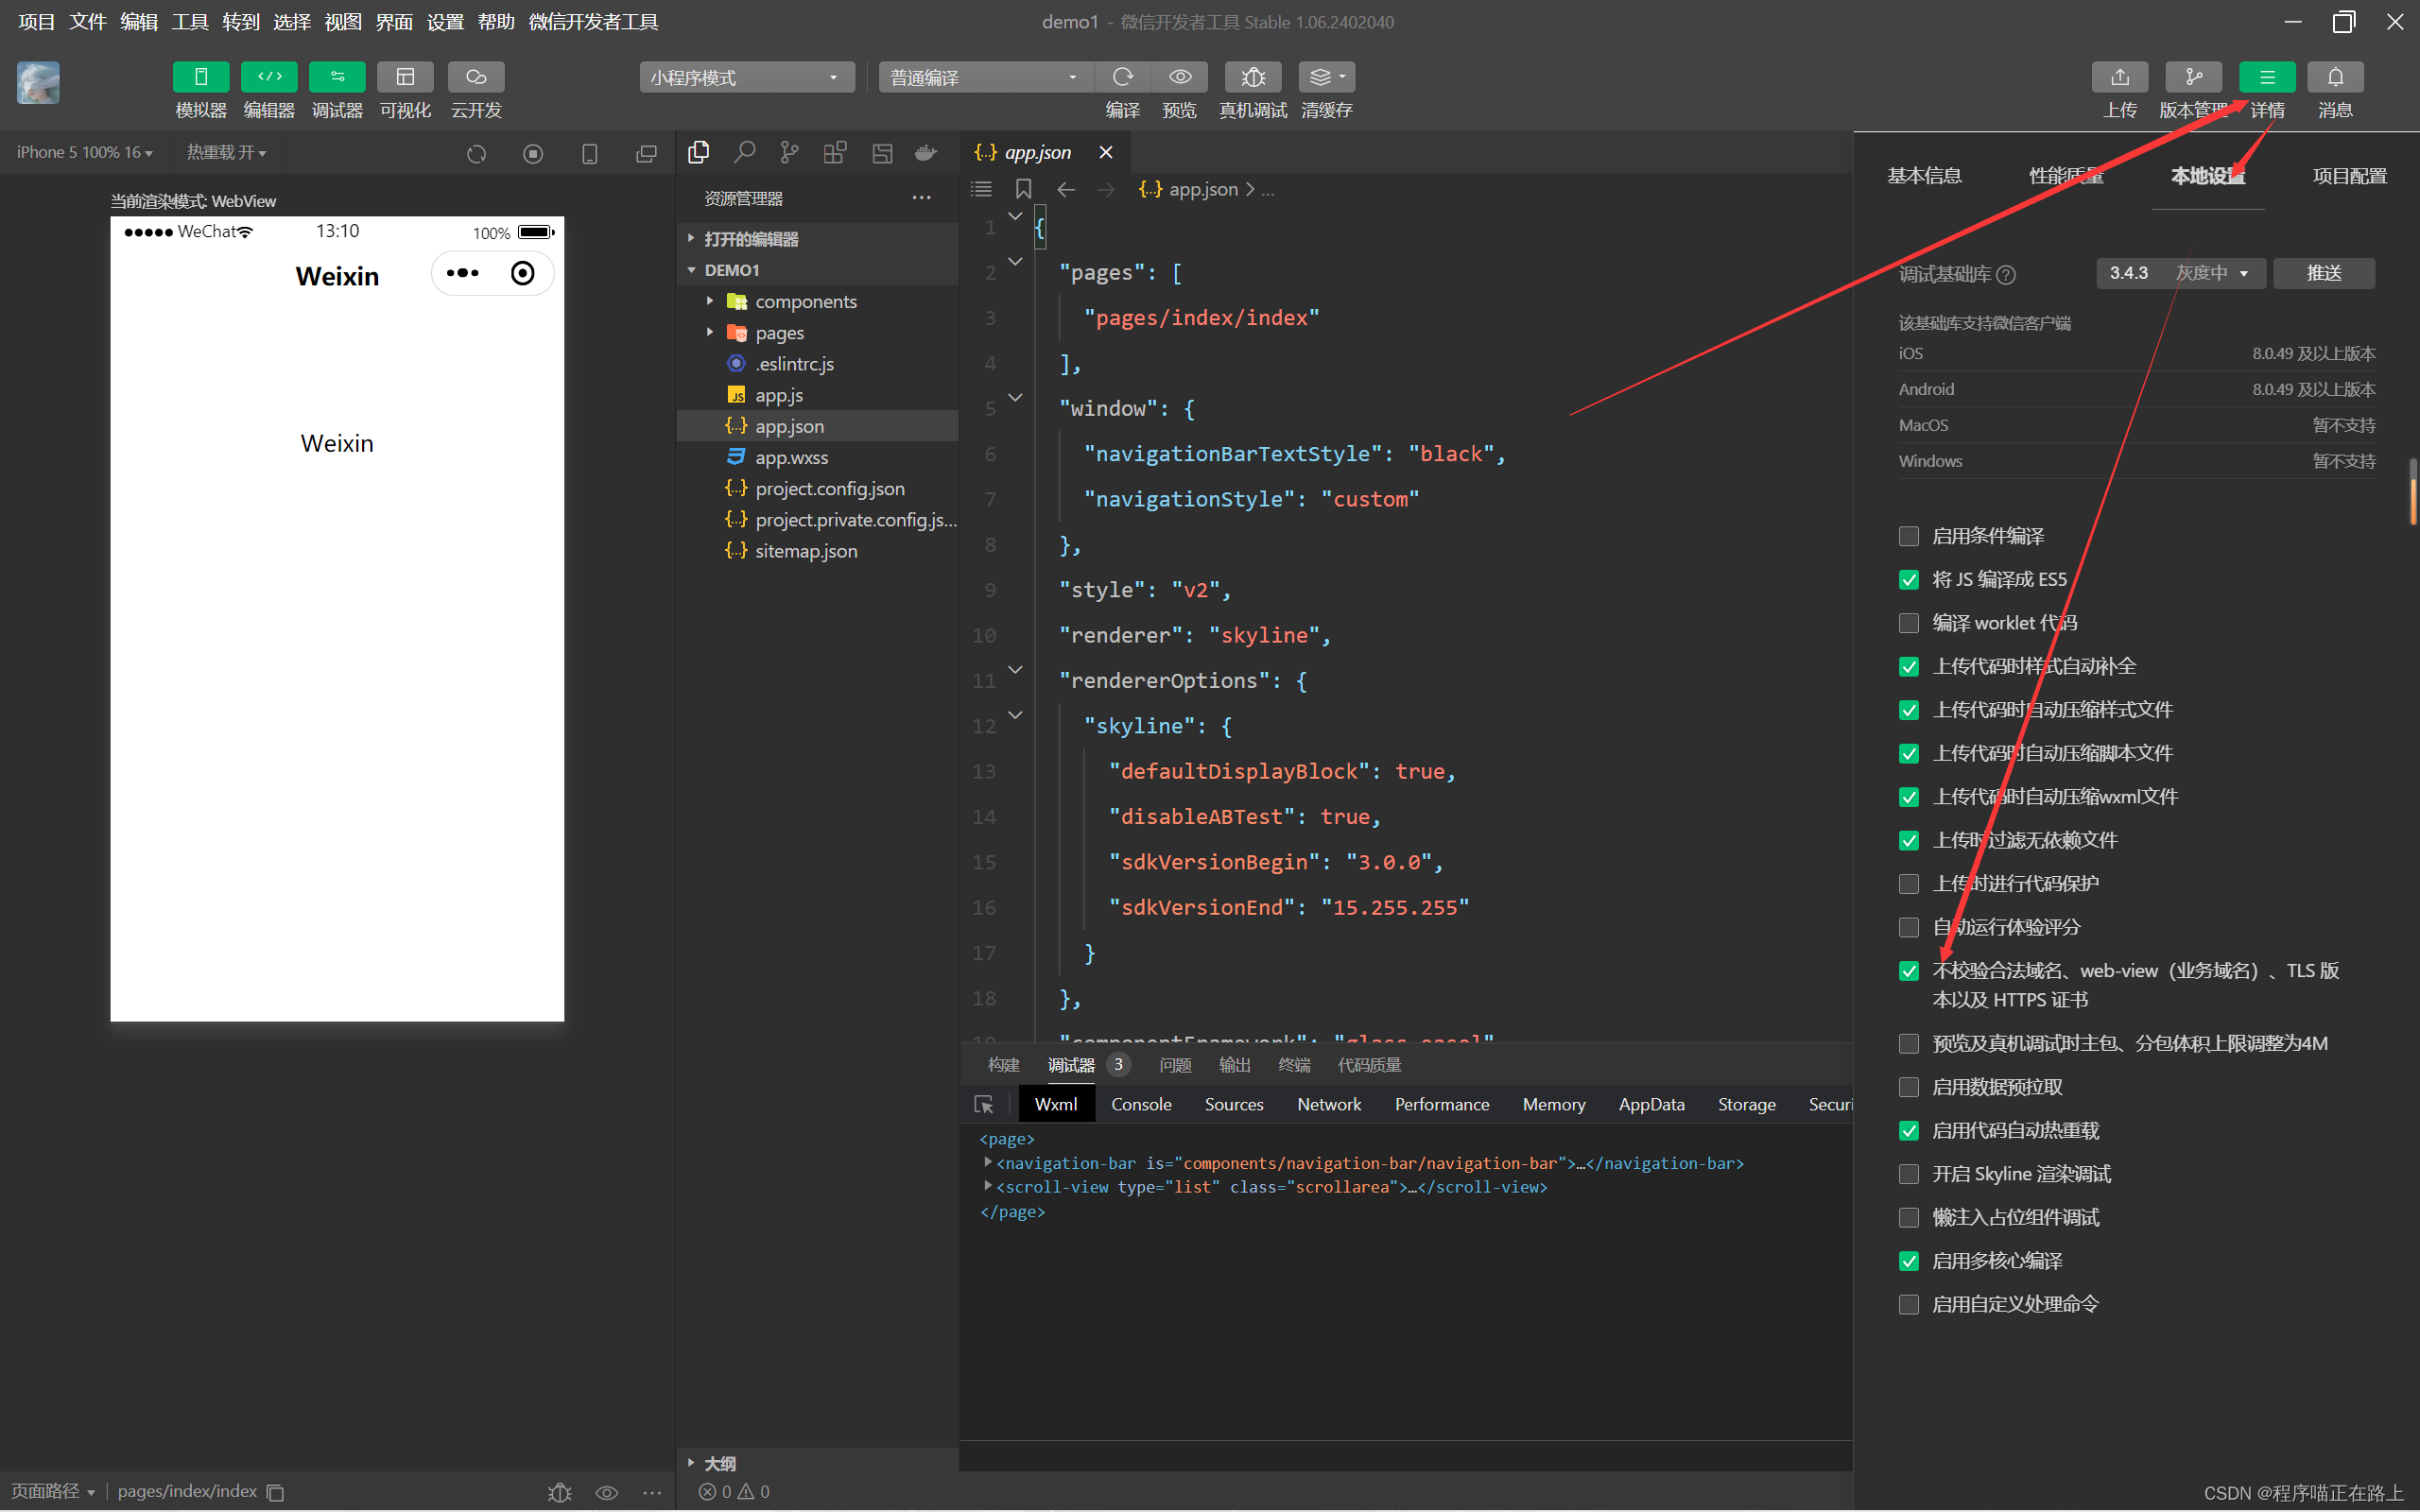
Task: Open the search icon in editor sidebar
Action: click(744, 152)
